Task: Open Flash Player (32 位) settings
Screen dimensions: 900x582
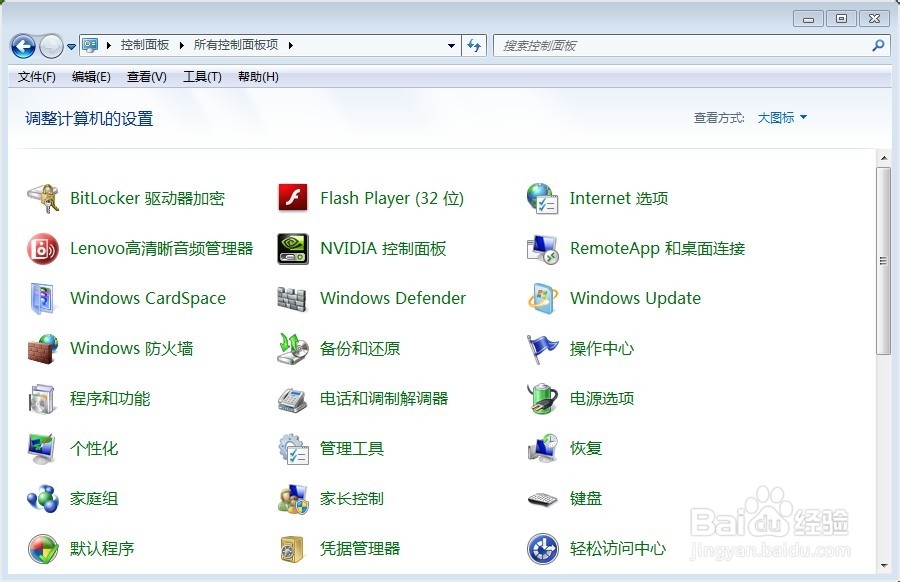Action: click(390, 198)
